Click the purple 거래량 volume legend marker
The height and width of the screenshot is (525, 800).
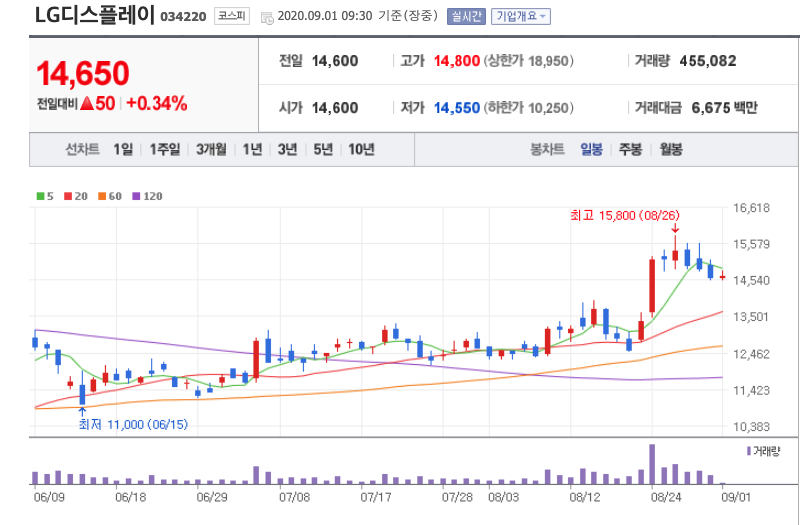[748, 451]
